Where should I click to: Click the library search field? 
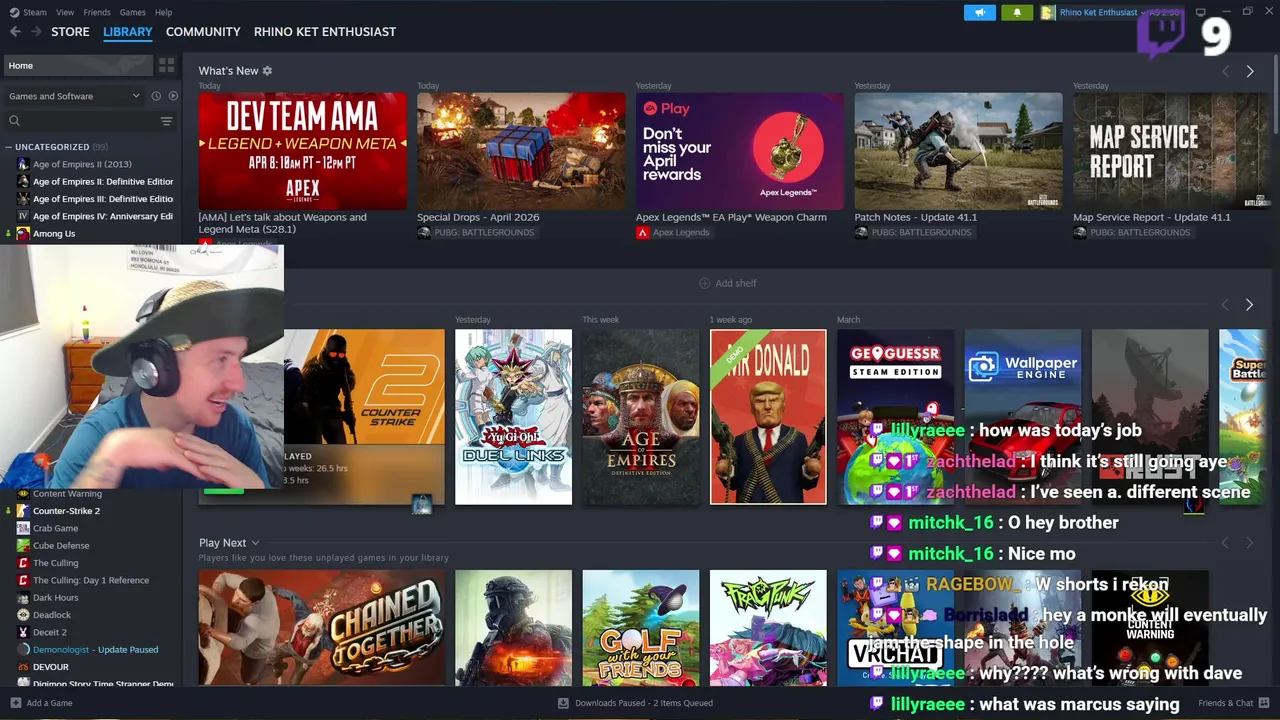80,121
